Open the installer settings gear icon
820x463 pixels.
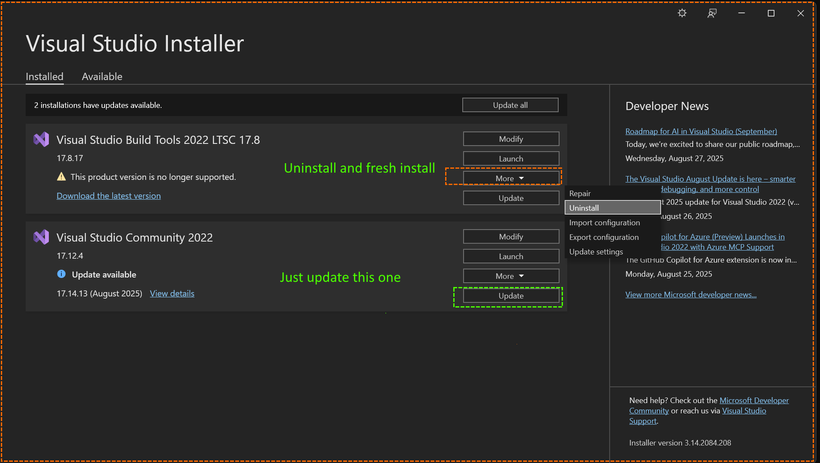[x=682, y=13]
